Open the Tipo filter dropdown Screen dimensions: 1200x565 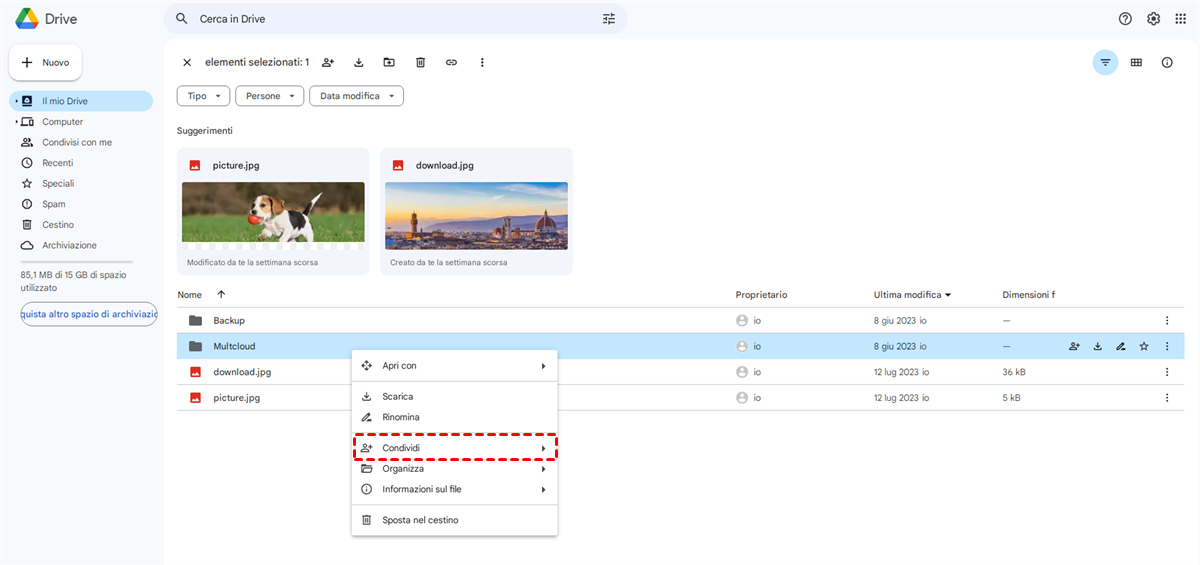[203, 96]
